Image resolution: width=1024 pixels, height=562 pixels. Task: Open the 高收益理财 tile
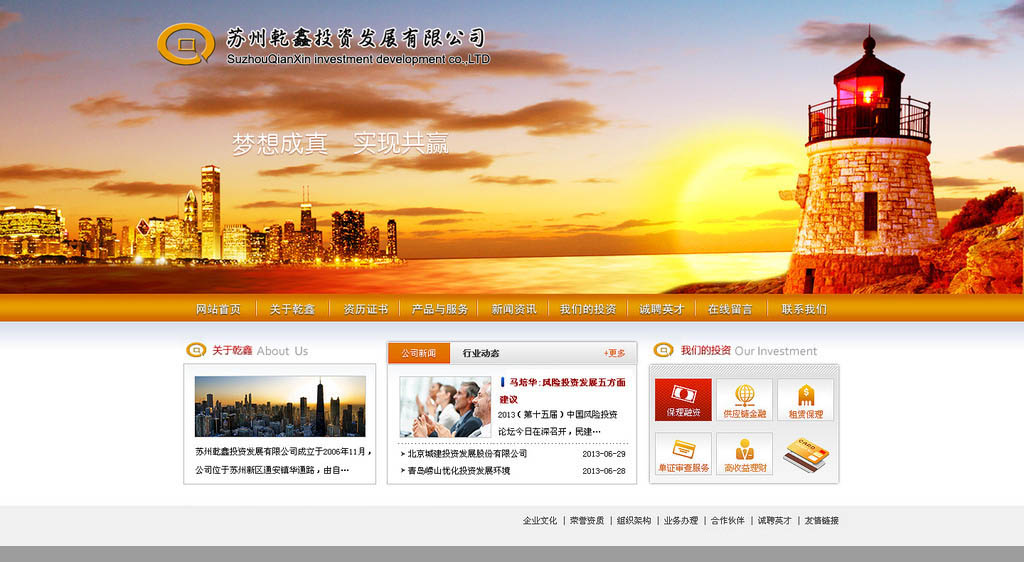tap(744, 454)
